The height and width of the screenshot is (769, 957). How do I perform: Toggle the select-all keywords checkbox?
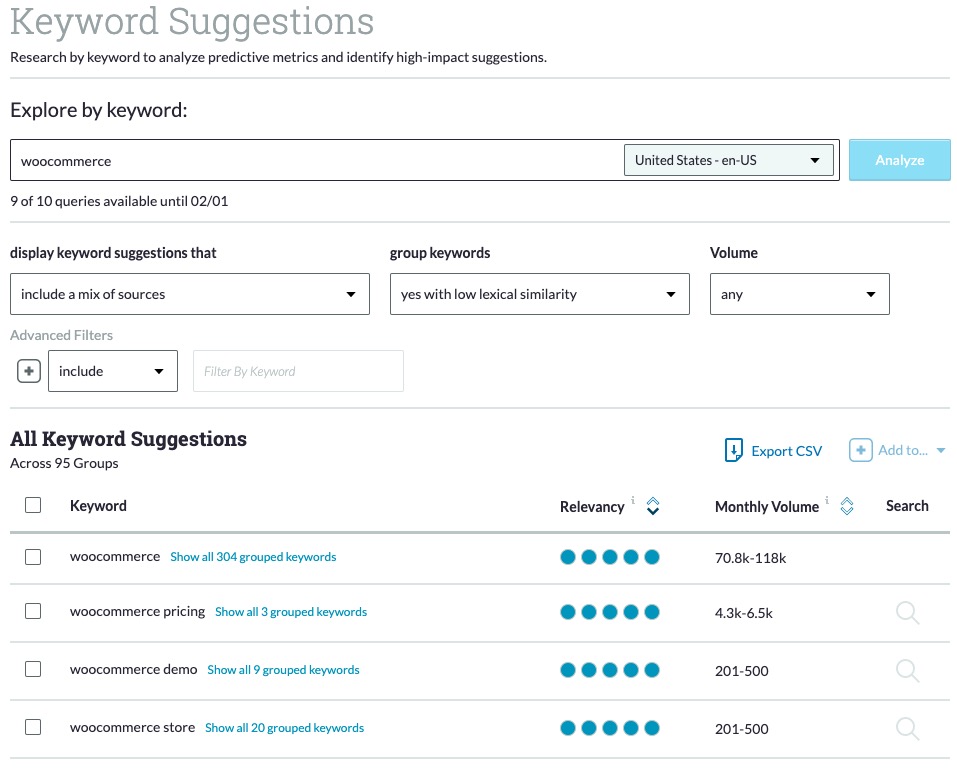pos(33,505)
